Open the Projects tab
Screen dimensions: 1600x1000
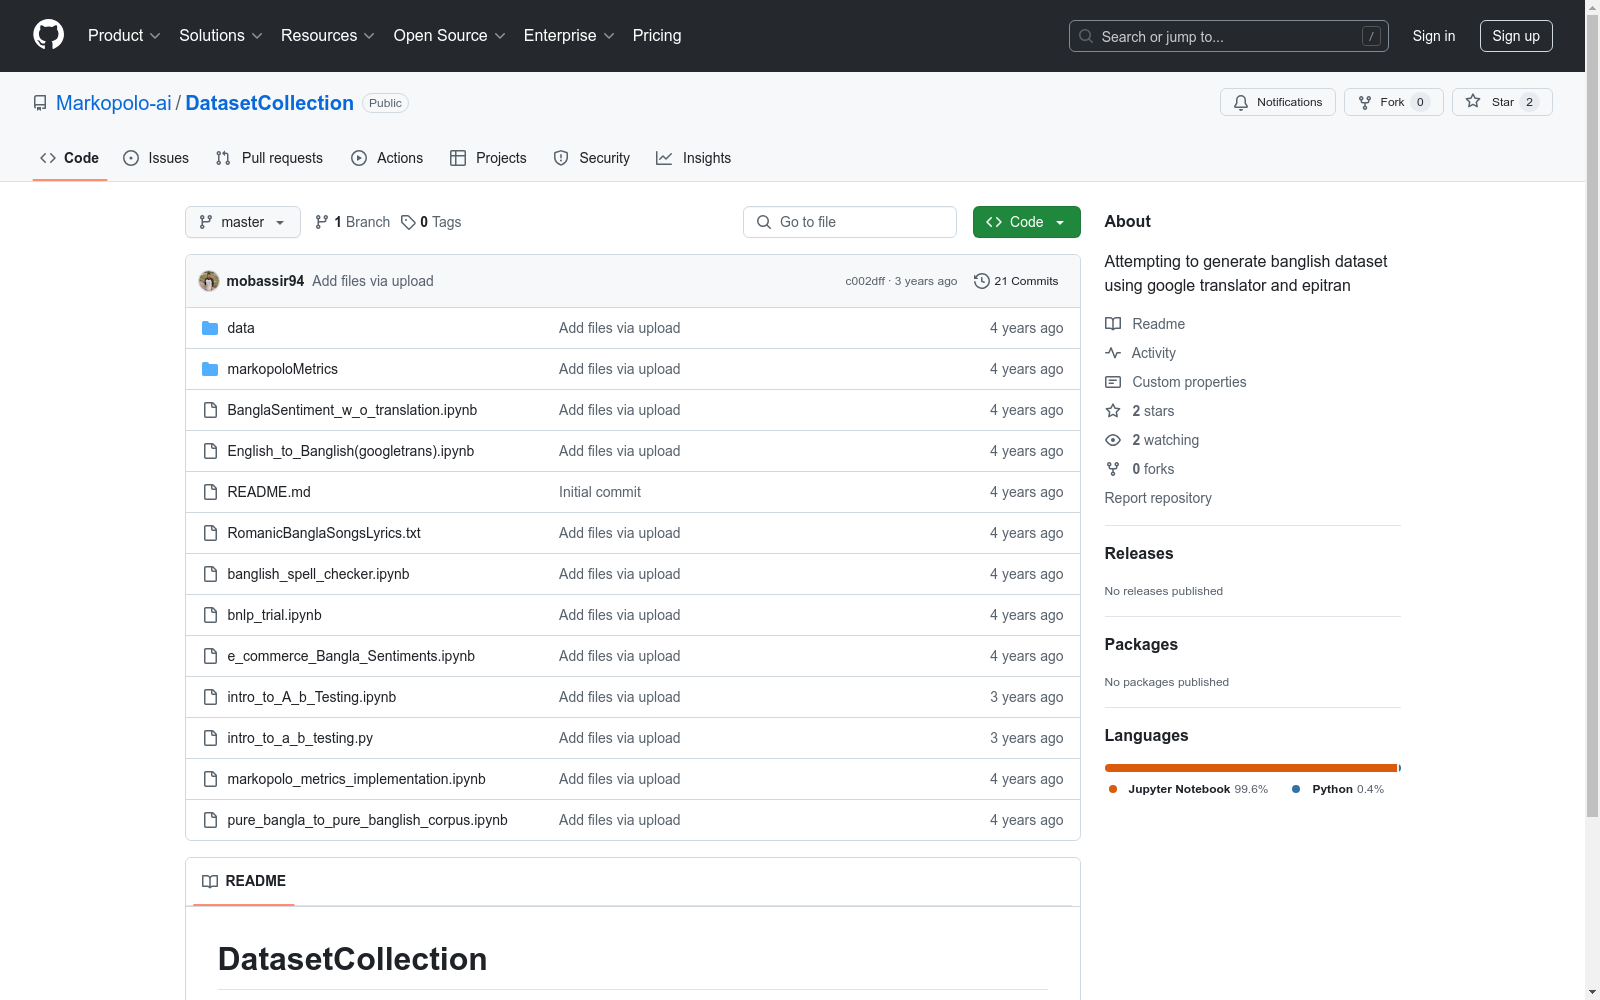coord(488,158)
